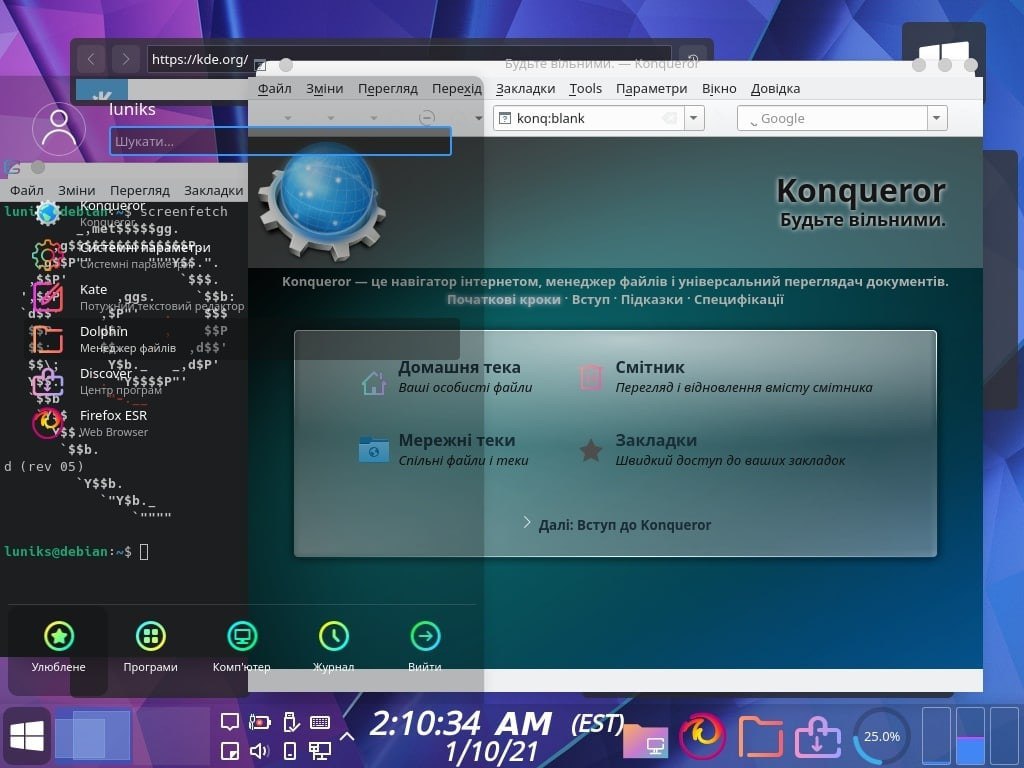Open Зміни menu in Konqueror

[x=325, y=88]
